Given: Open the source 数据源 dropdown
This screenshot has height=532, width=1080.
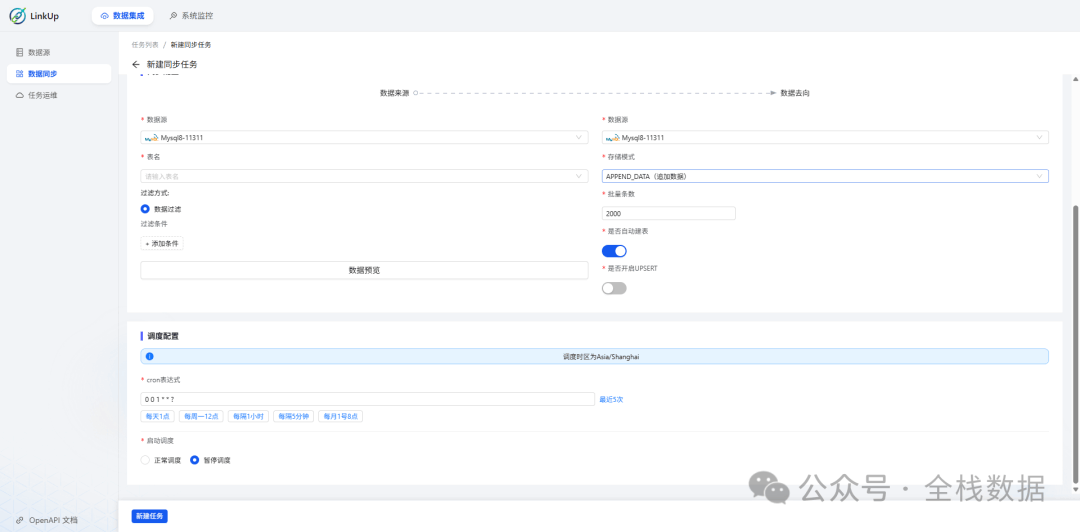Looking at the screenshot, I should click(x=363, y=138).
